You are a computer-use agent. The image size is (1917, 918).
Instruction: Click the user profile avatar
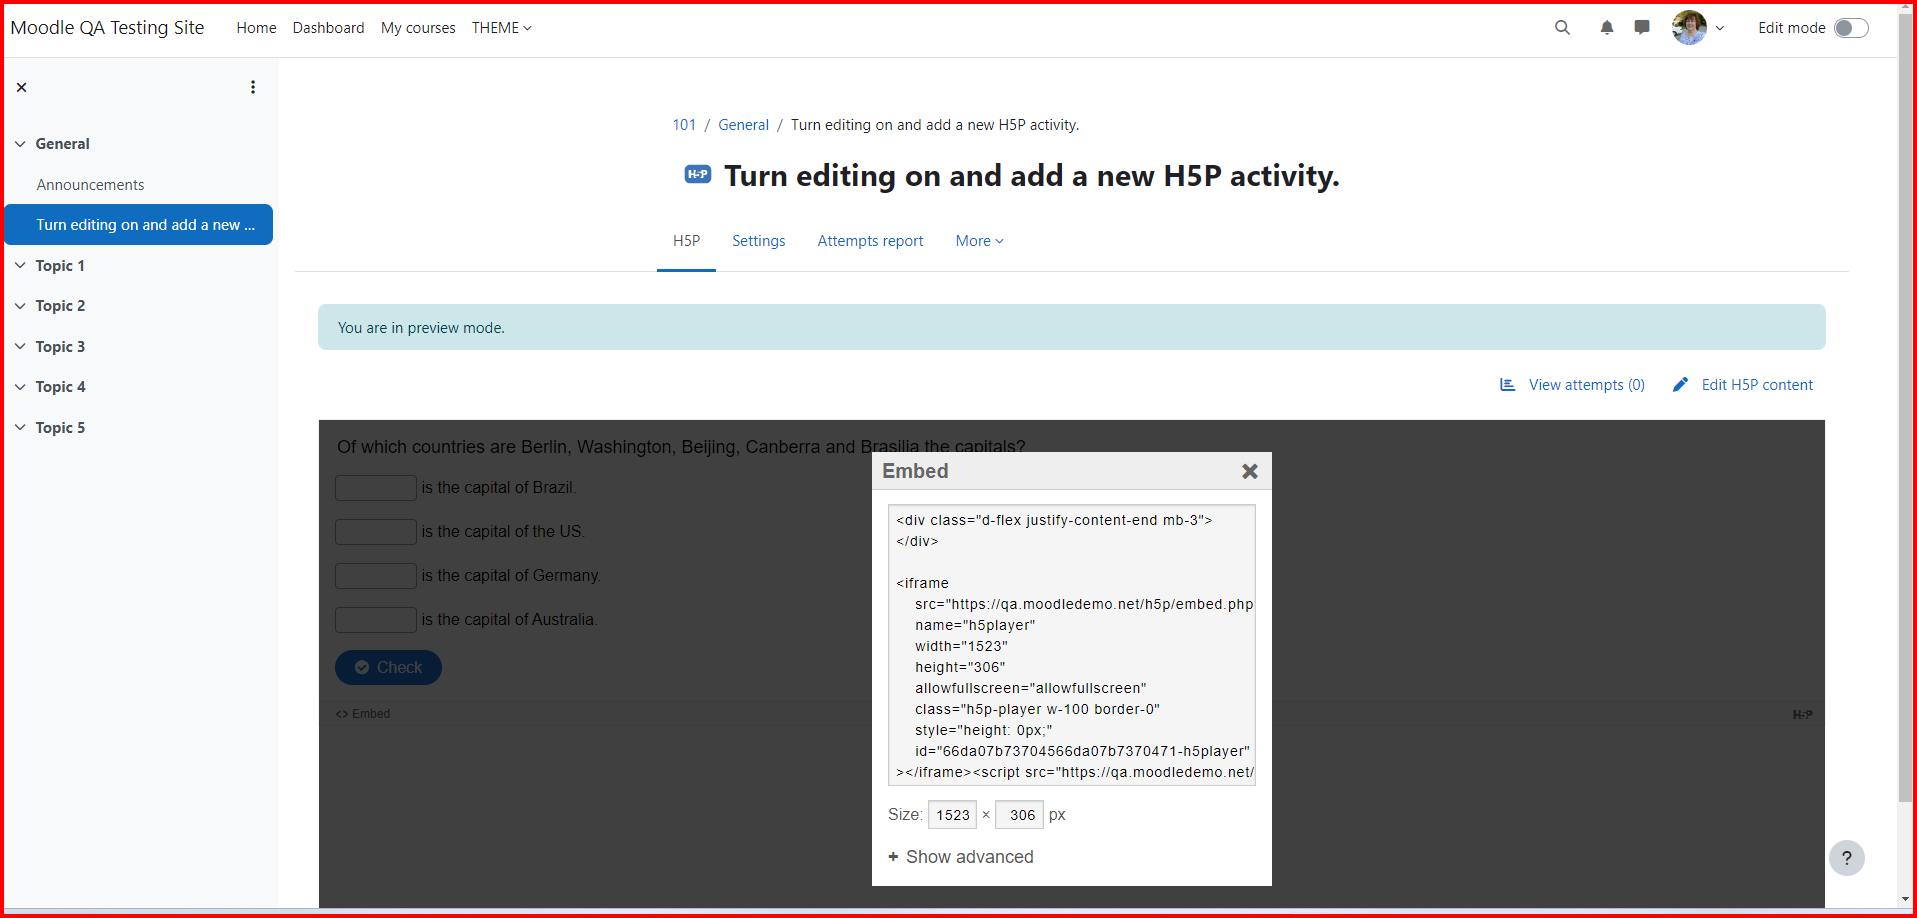[x=1689, y=28]
